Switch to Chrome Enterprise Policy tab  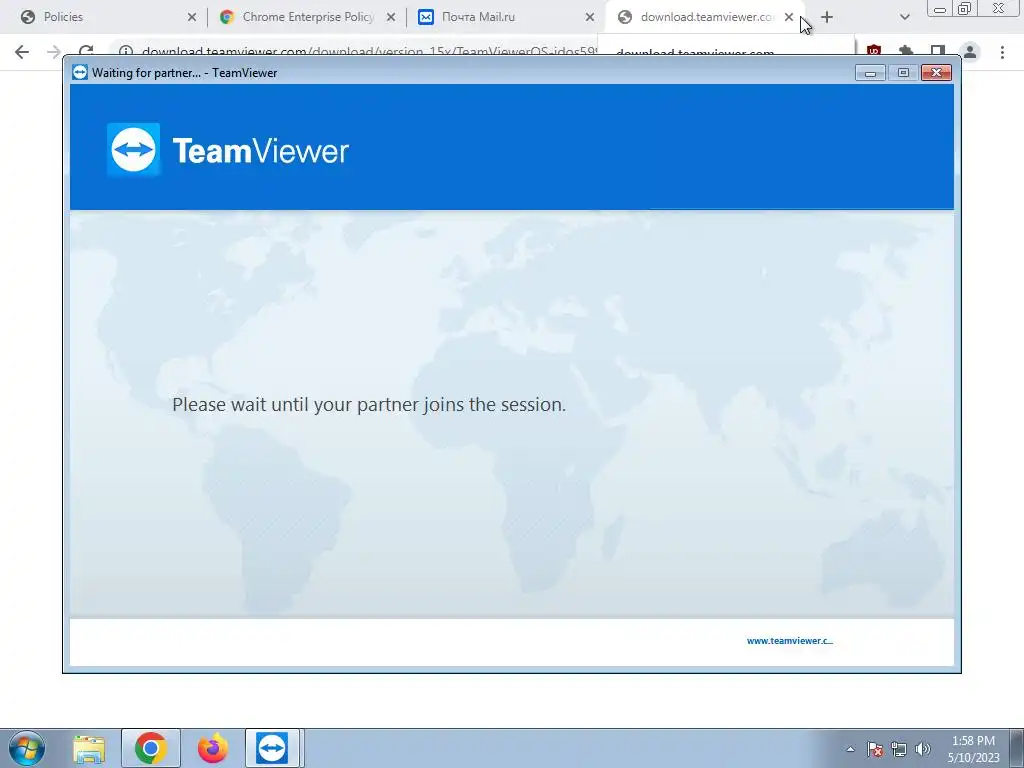(x=307, y=17)
